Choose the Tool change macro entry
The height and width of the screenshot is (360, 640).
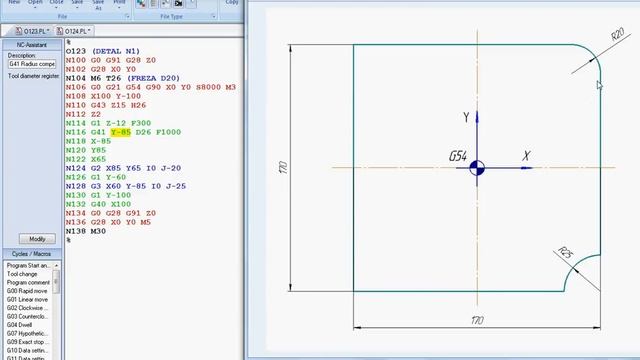pyautogui.click(x=22, y=274)
